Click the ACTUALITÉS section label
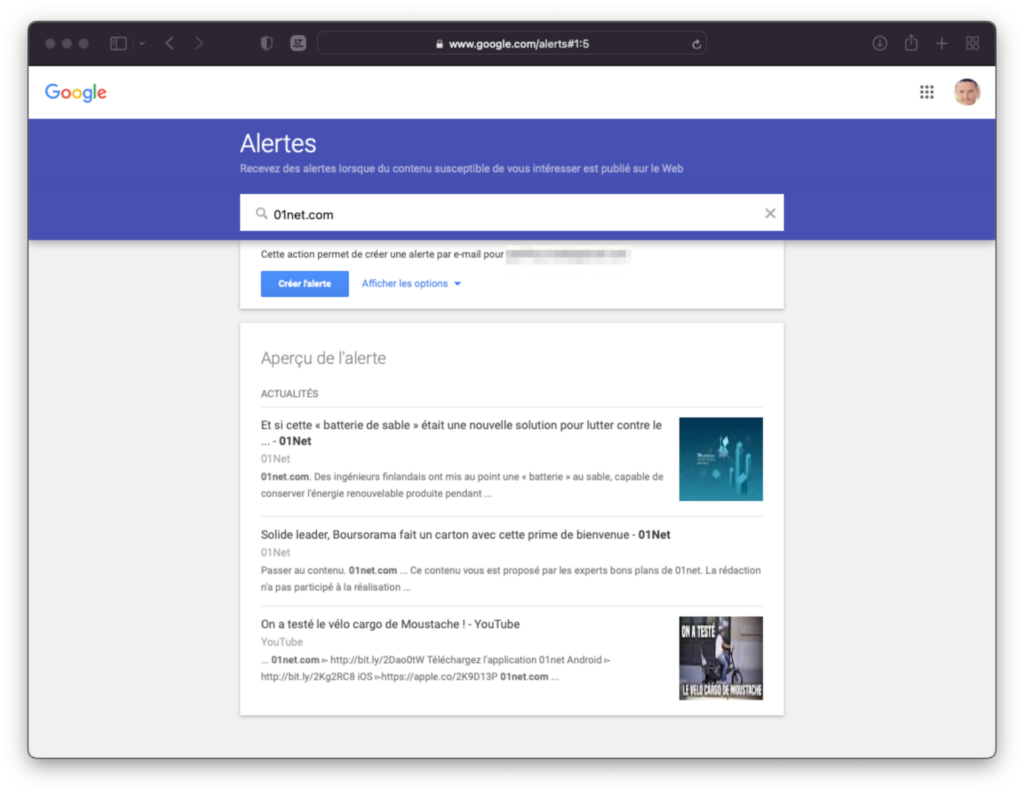The height and width of the screenshot is (793, 1024). click(289, 394)
